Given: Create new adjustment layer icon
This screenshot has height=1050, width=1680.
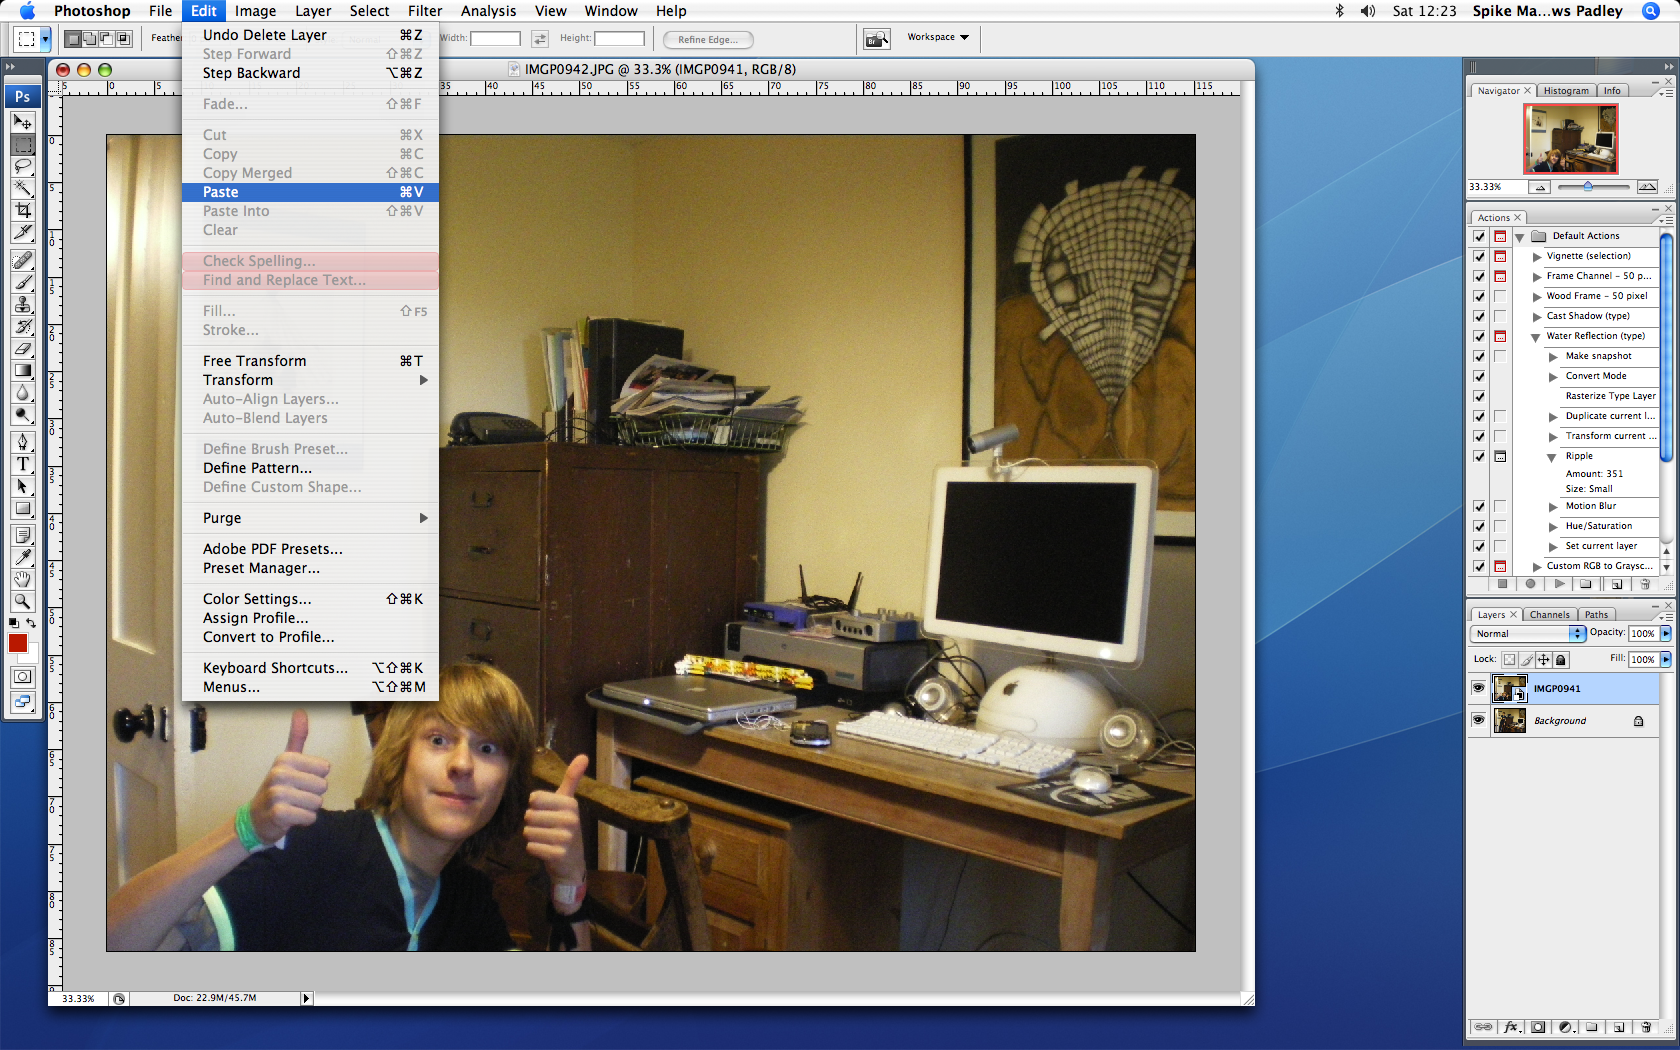Looking at the screenshot, I should [1565, 1027].
